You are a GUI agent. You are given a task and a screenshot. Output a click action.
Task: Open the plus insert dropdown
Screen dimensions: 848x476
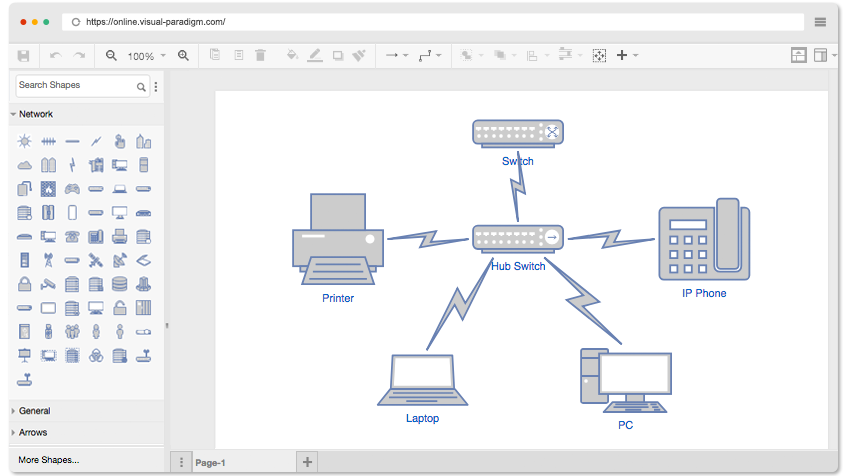(x=627, y=55)
